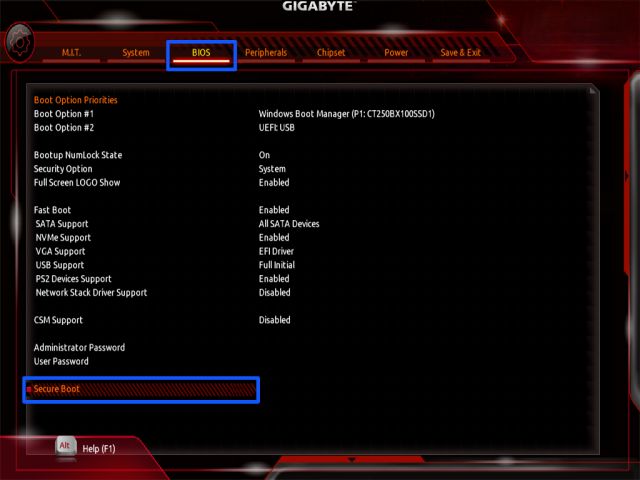Open the Help (F1) button
Image resolution: width=640 pixels, height=480 pixels.
99,449
